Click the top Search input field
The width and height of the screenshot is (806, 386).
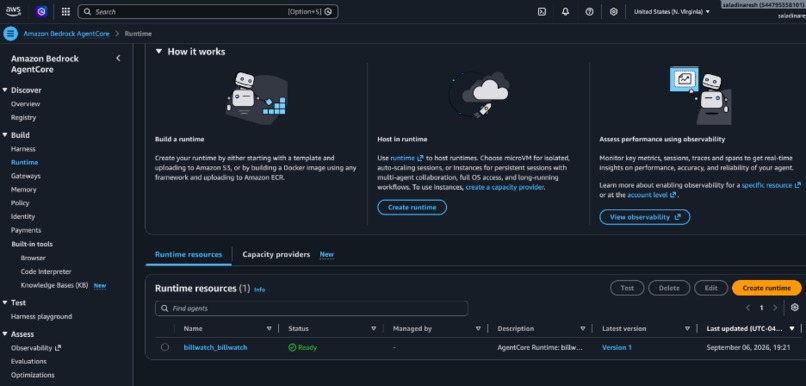coord(208,11)
